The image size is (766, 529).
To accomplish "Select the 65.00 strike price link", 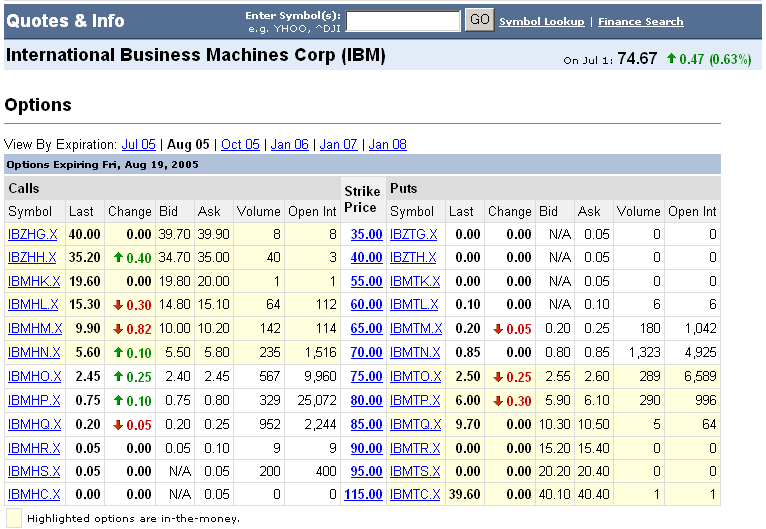I will click(366, 328).
